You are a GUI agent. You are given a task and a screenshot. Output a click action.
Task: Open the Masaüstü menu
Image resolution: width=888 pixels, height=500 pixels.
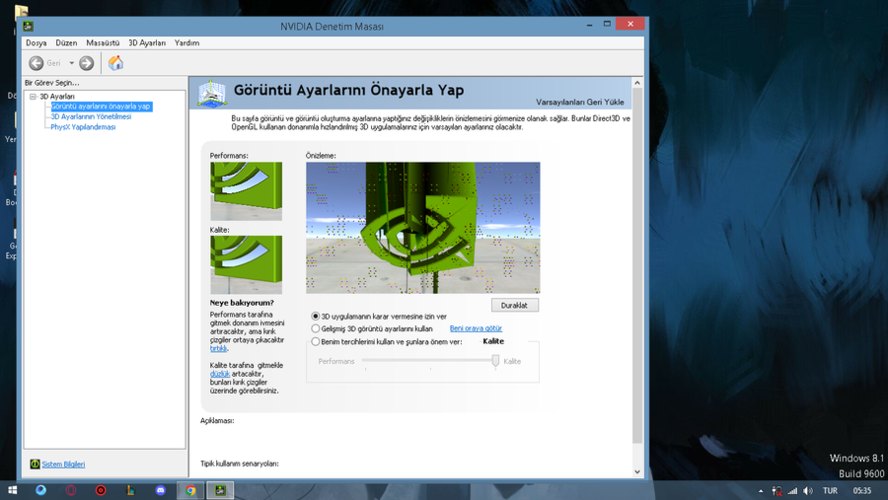click(103, 42)
